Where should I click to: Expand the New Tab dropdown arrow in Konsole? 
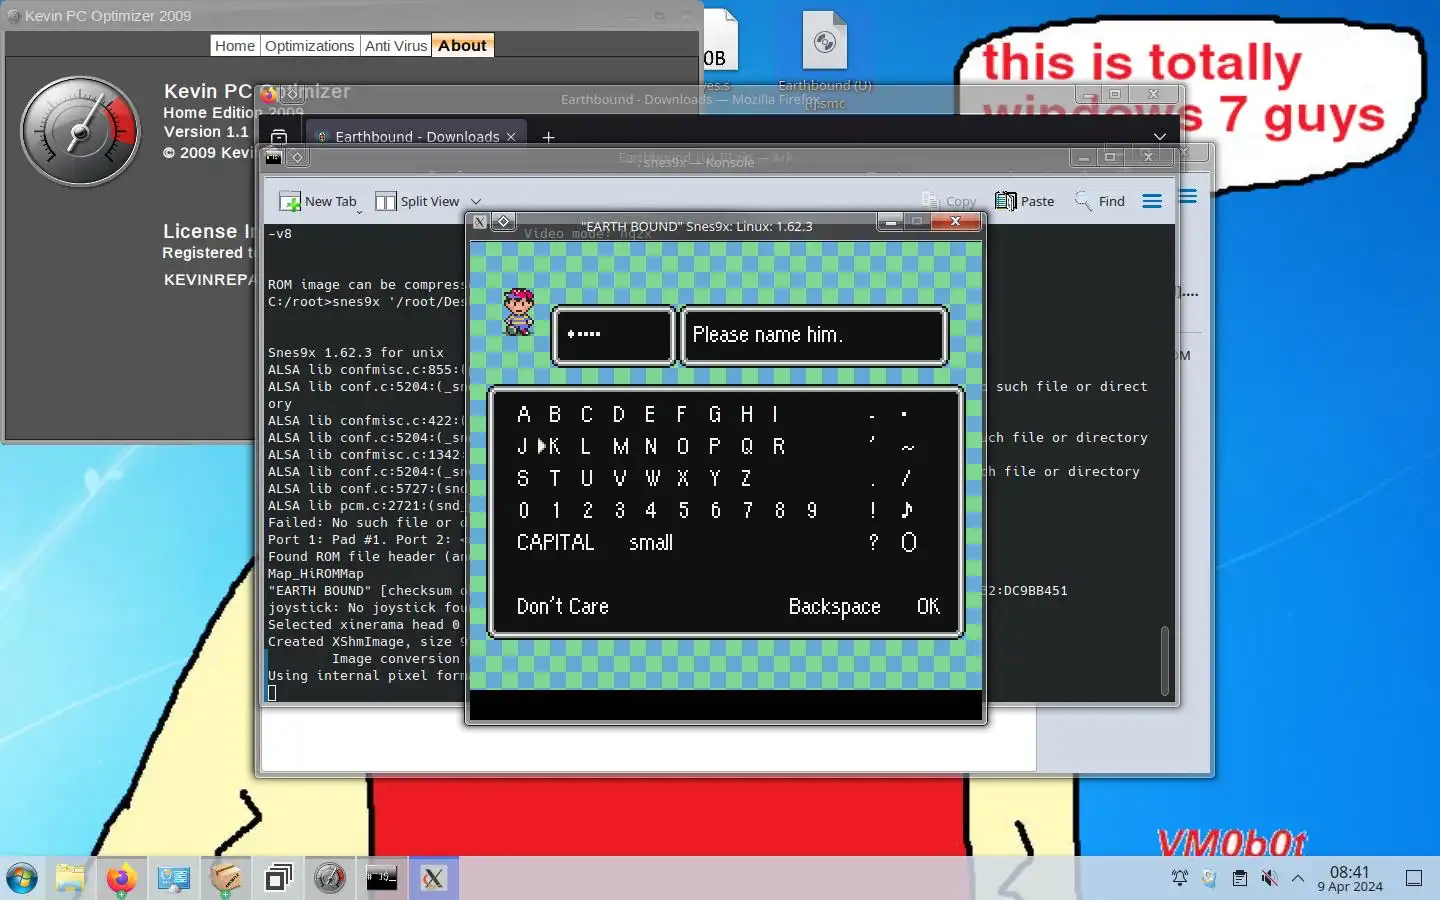[359, 211]
